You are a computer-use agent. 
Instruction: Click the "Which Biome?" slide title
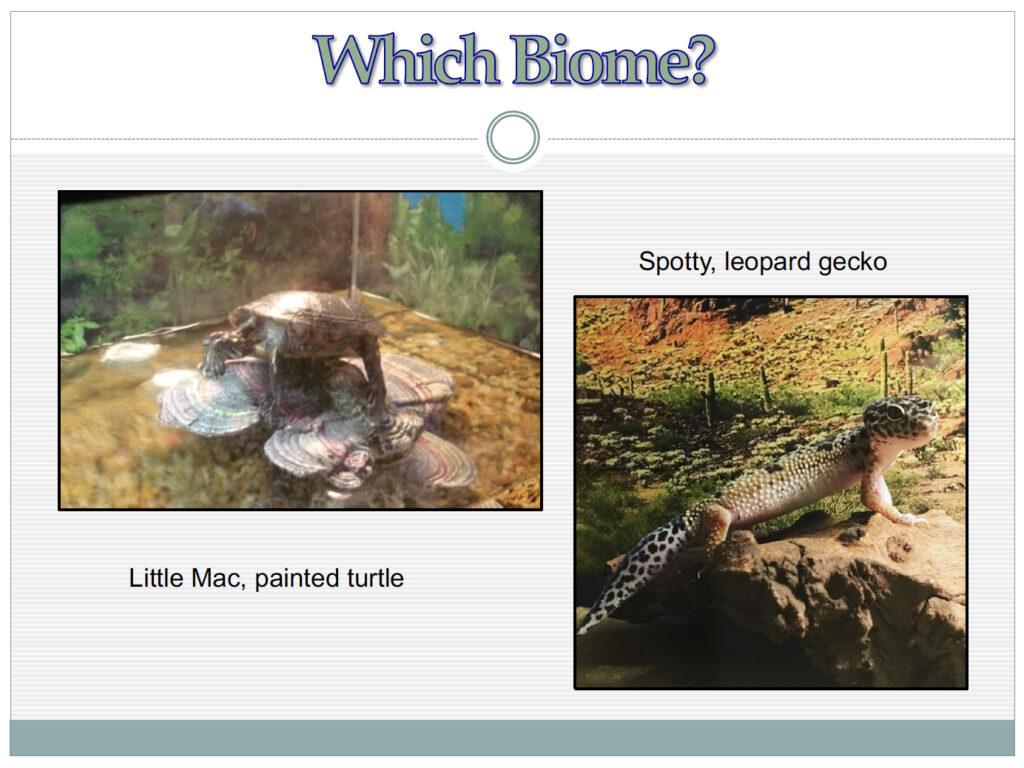click(x=513, y=60)
